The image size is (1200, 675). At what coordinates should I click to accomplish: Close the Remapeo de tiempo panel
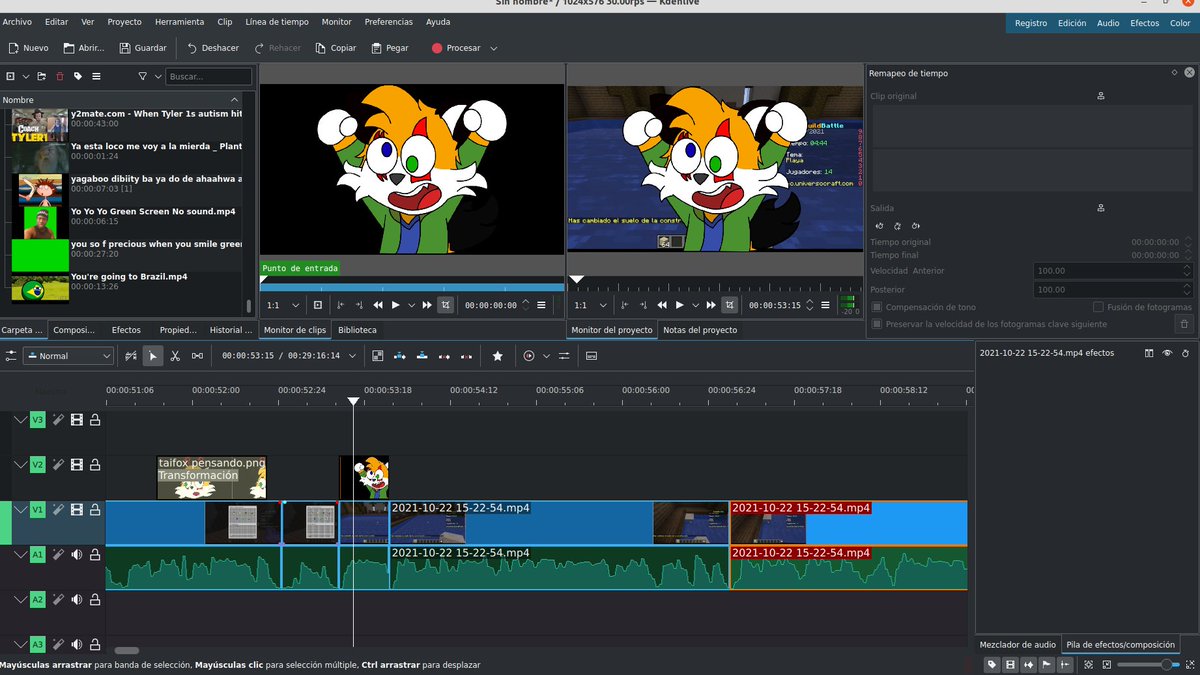1189,73
